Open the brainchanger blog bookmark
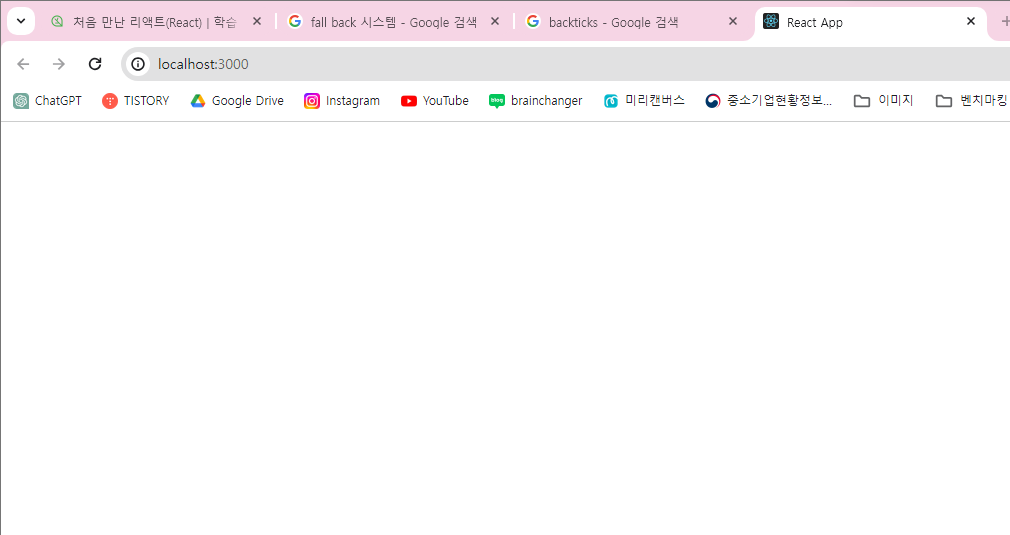This screenshot has width=1010, height=535. [535, 100]
